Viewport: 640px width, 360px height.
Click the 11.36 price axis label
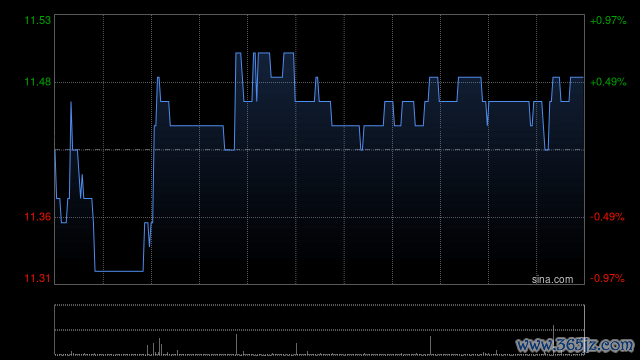point(38,217)
